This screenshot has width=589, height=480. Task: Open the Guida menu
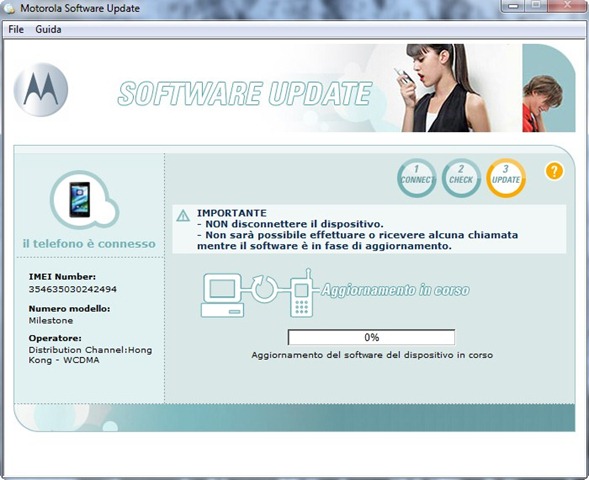(48, 29)
